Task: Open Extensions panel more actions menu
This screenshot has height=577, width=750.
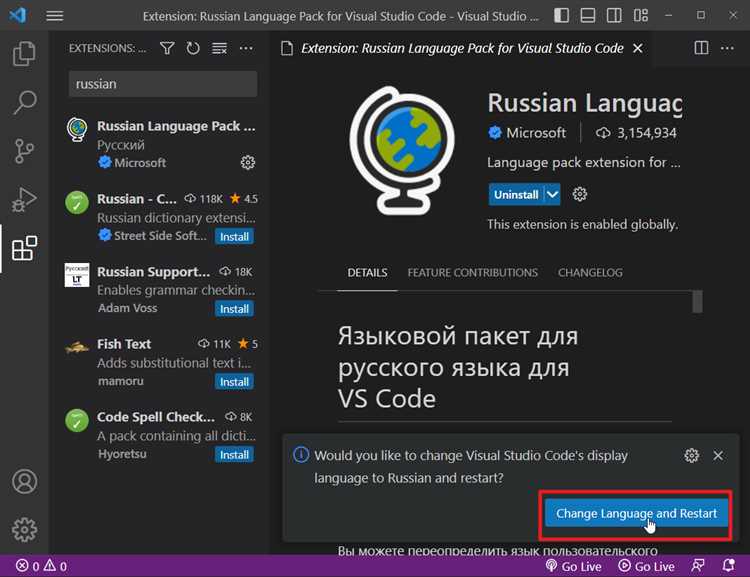Action: click(x=246, y=48)
